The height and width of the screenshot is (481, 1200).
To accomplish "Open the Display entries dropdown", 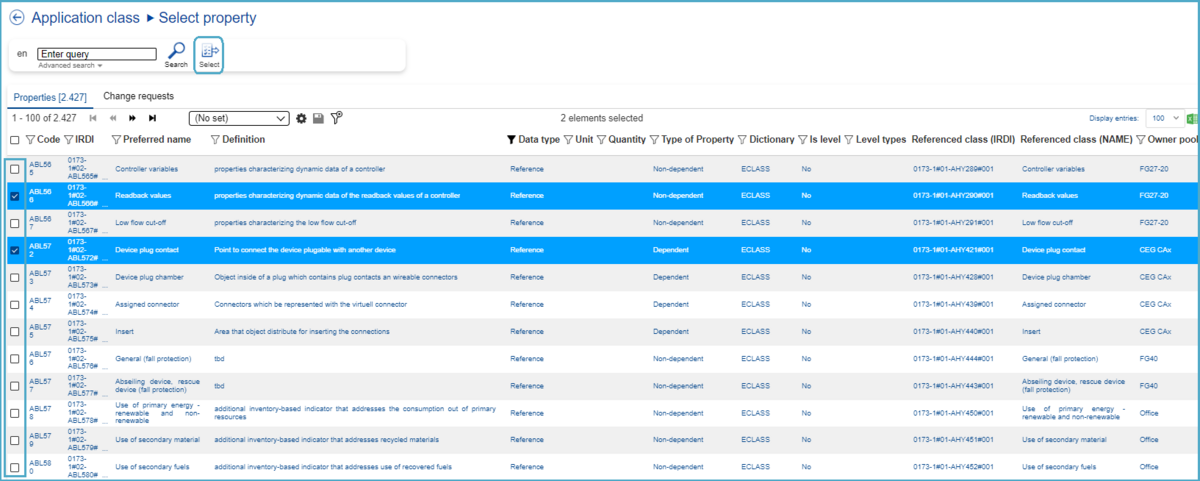I will click(1163, 118).
